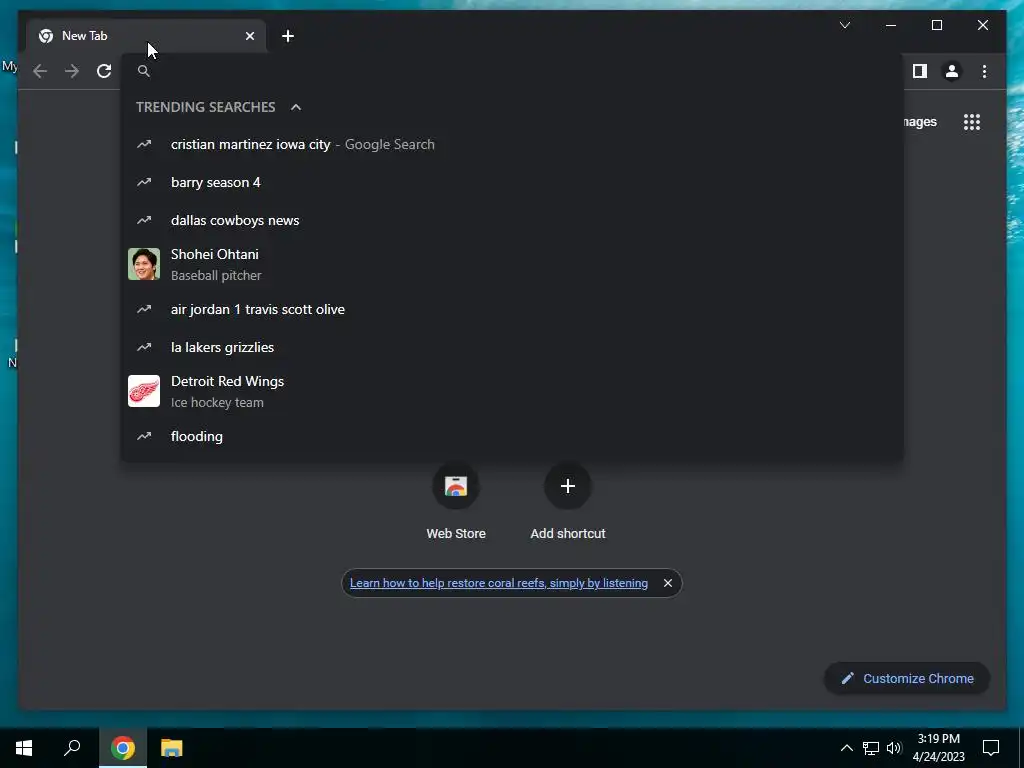The width and height of the screenshot is (1024, 768).
Task: Click trend arrow beside flooding
Action: tap(144, 436)
